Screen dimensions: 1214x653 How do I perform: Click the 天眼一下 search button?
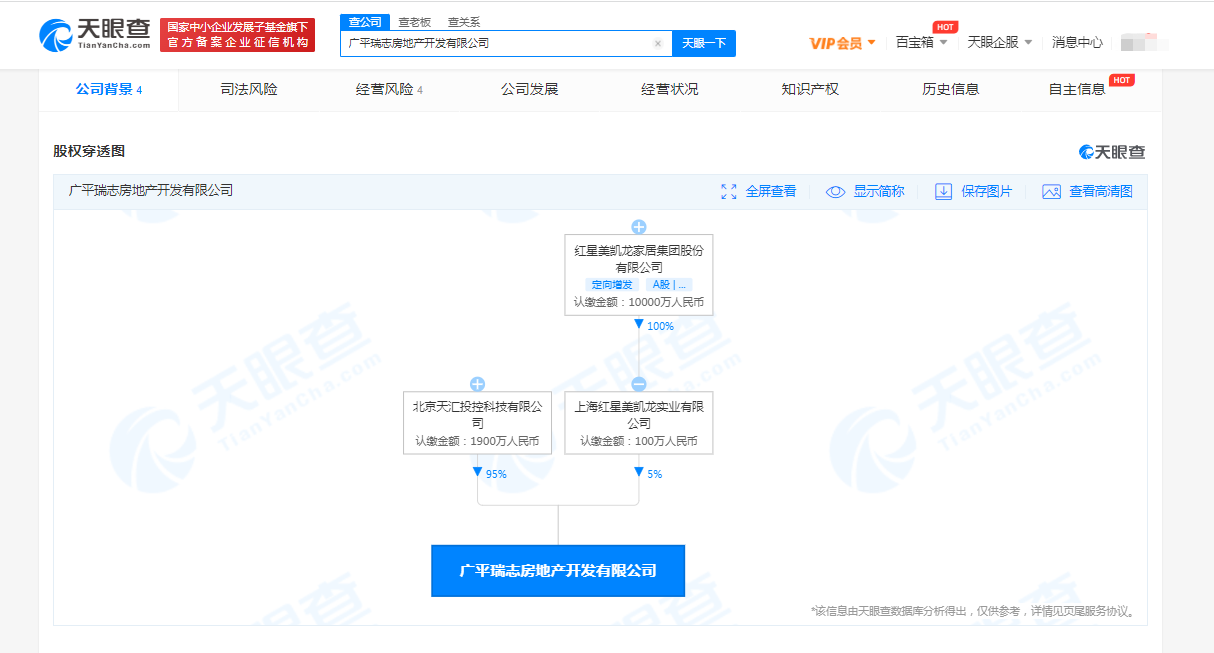click(704, 44)
